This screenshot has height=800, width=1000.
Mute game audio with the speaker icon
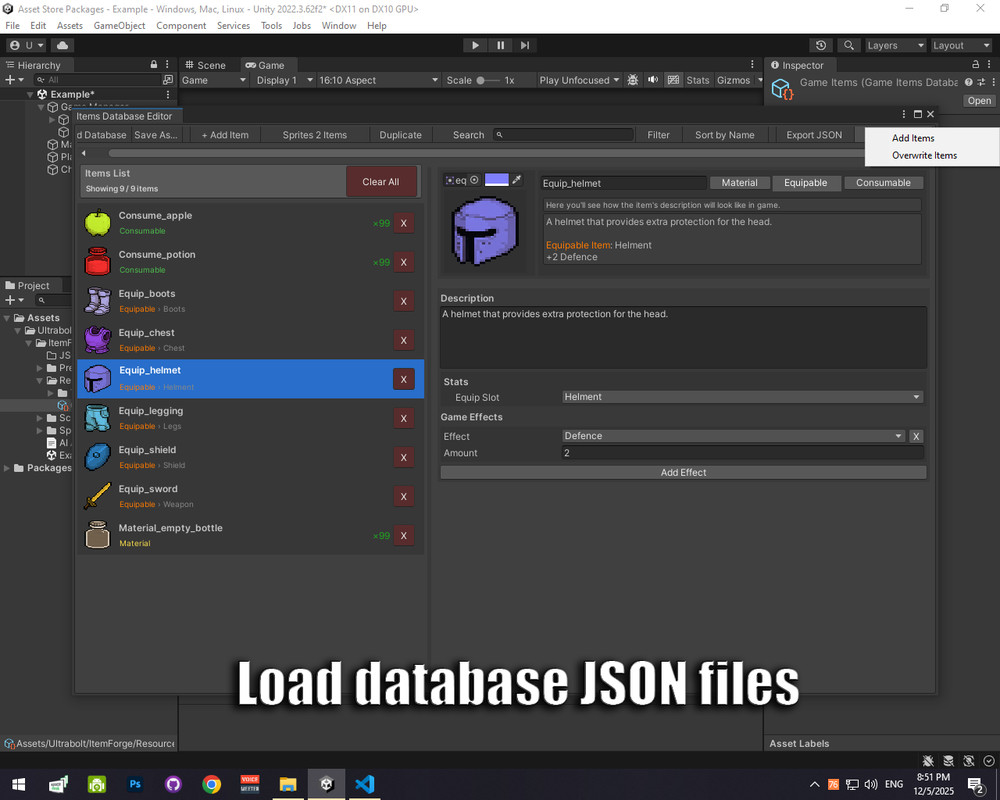pyautogui.click(x=653, y=80)
